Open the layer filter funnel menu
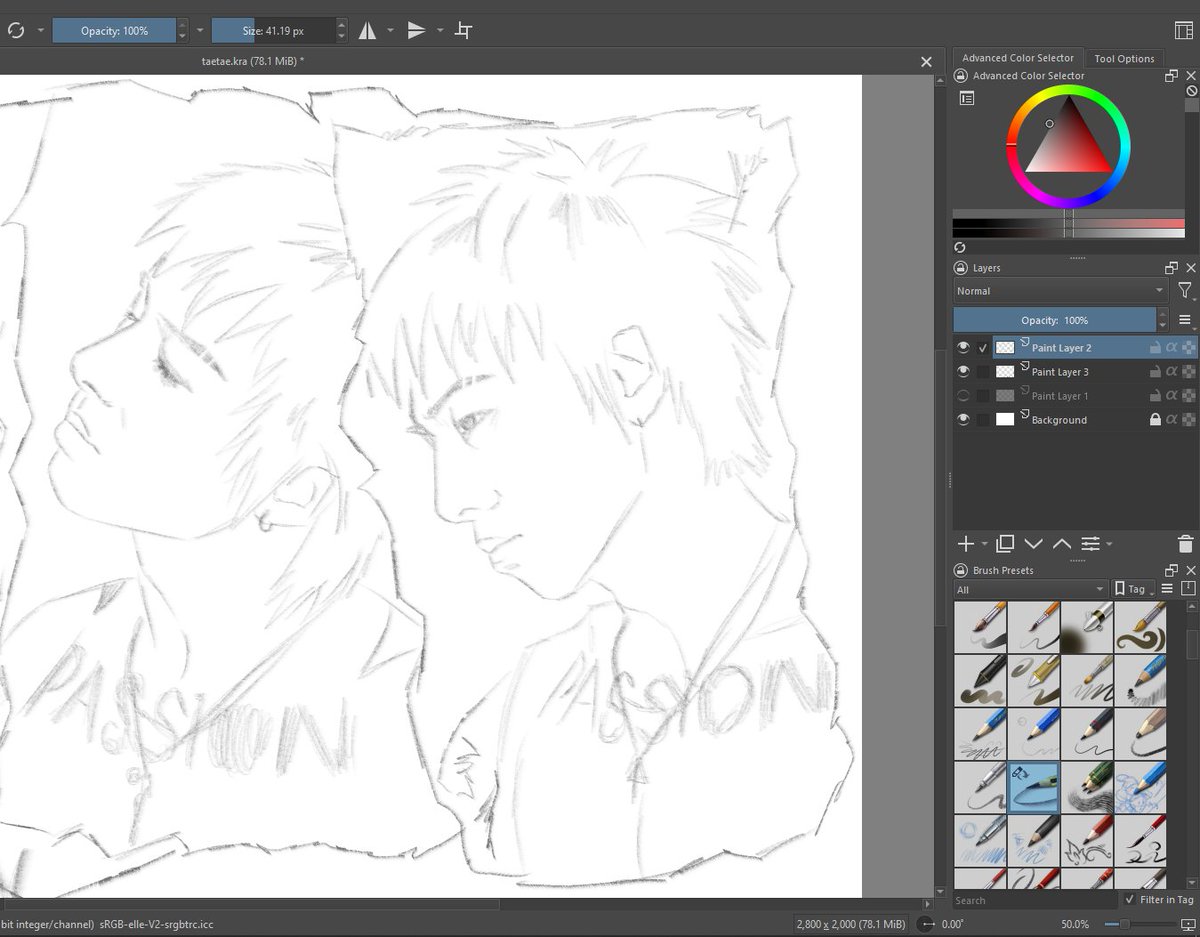 click(1185, 291)
